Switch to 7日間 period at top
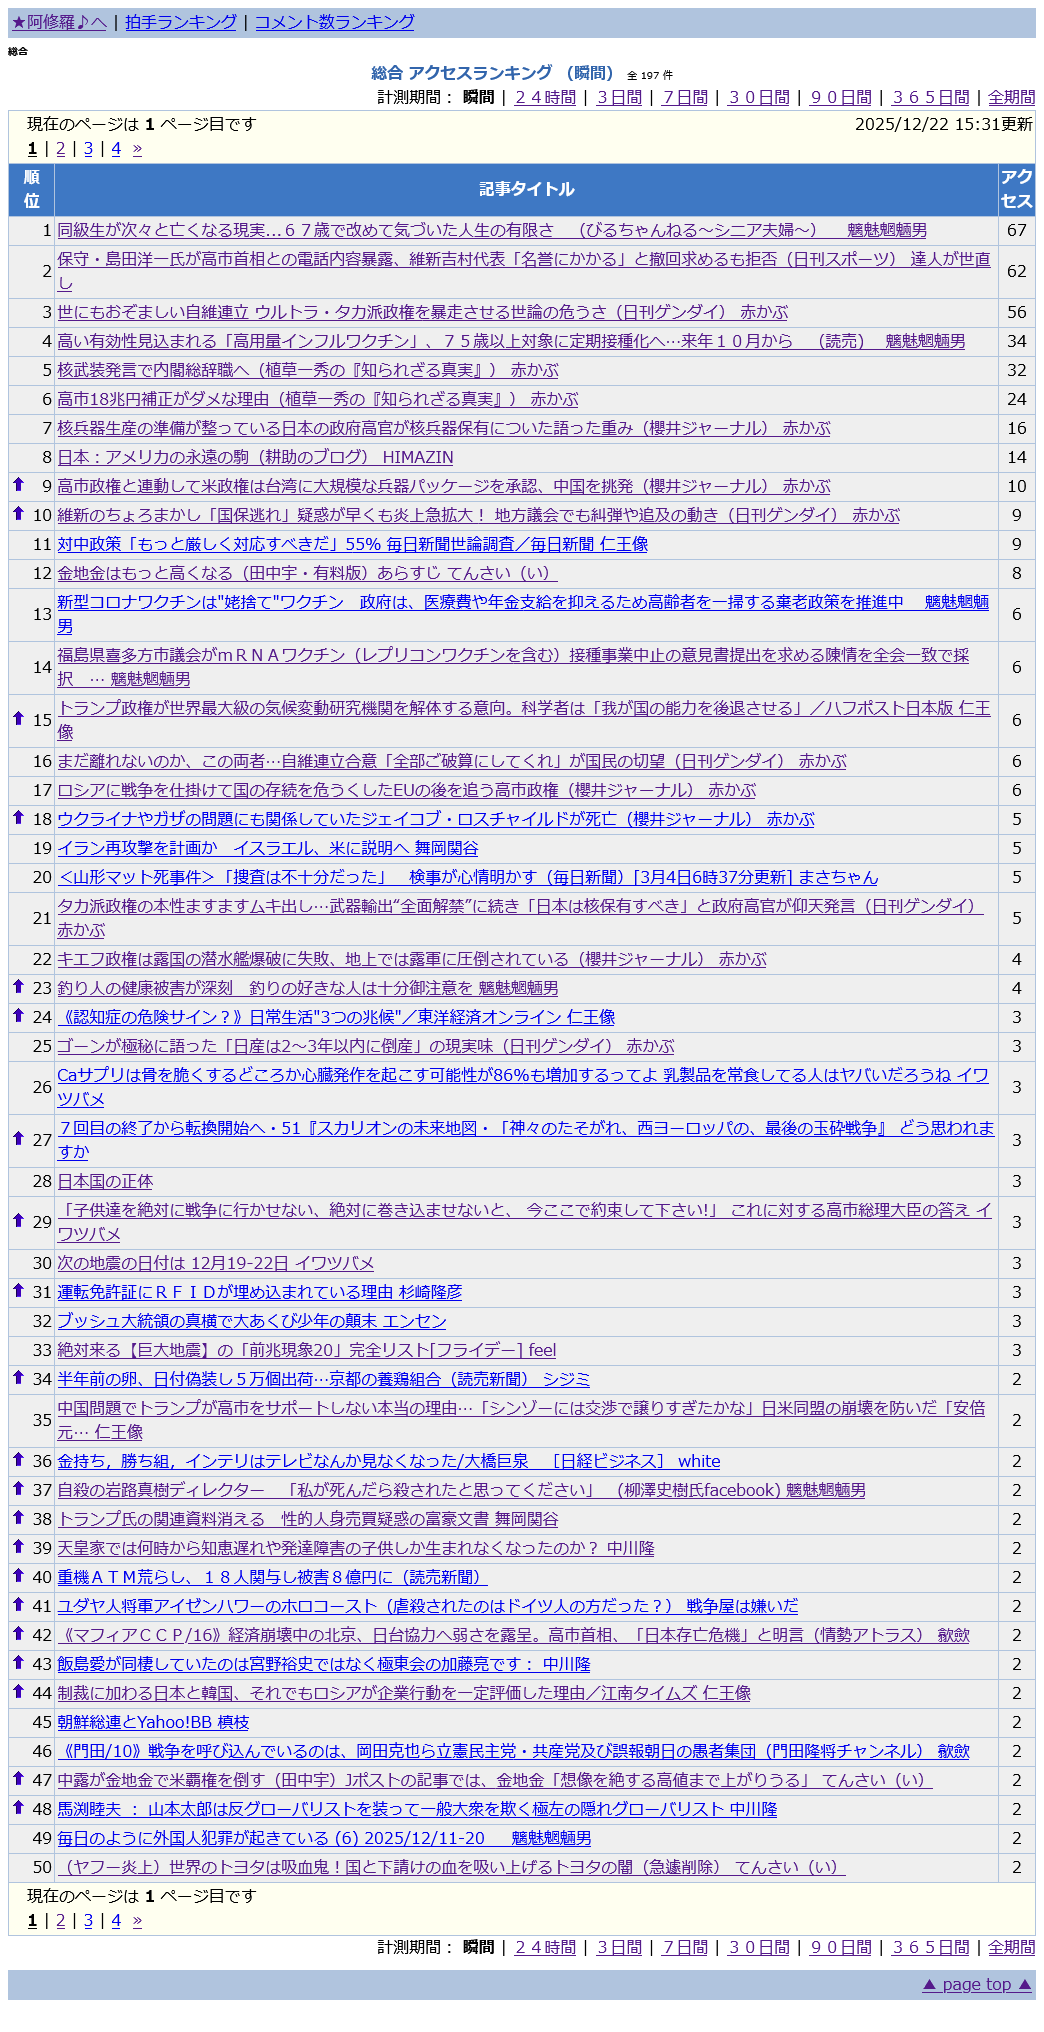Screen dimensions: 1044x2032 [685, 98]
